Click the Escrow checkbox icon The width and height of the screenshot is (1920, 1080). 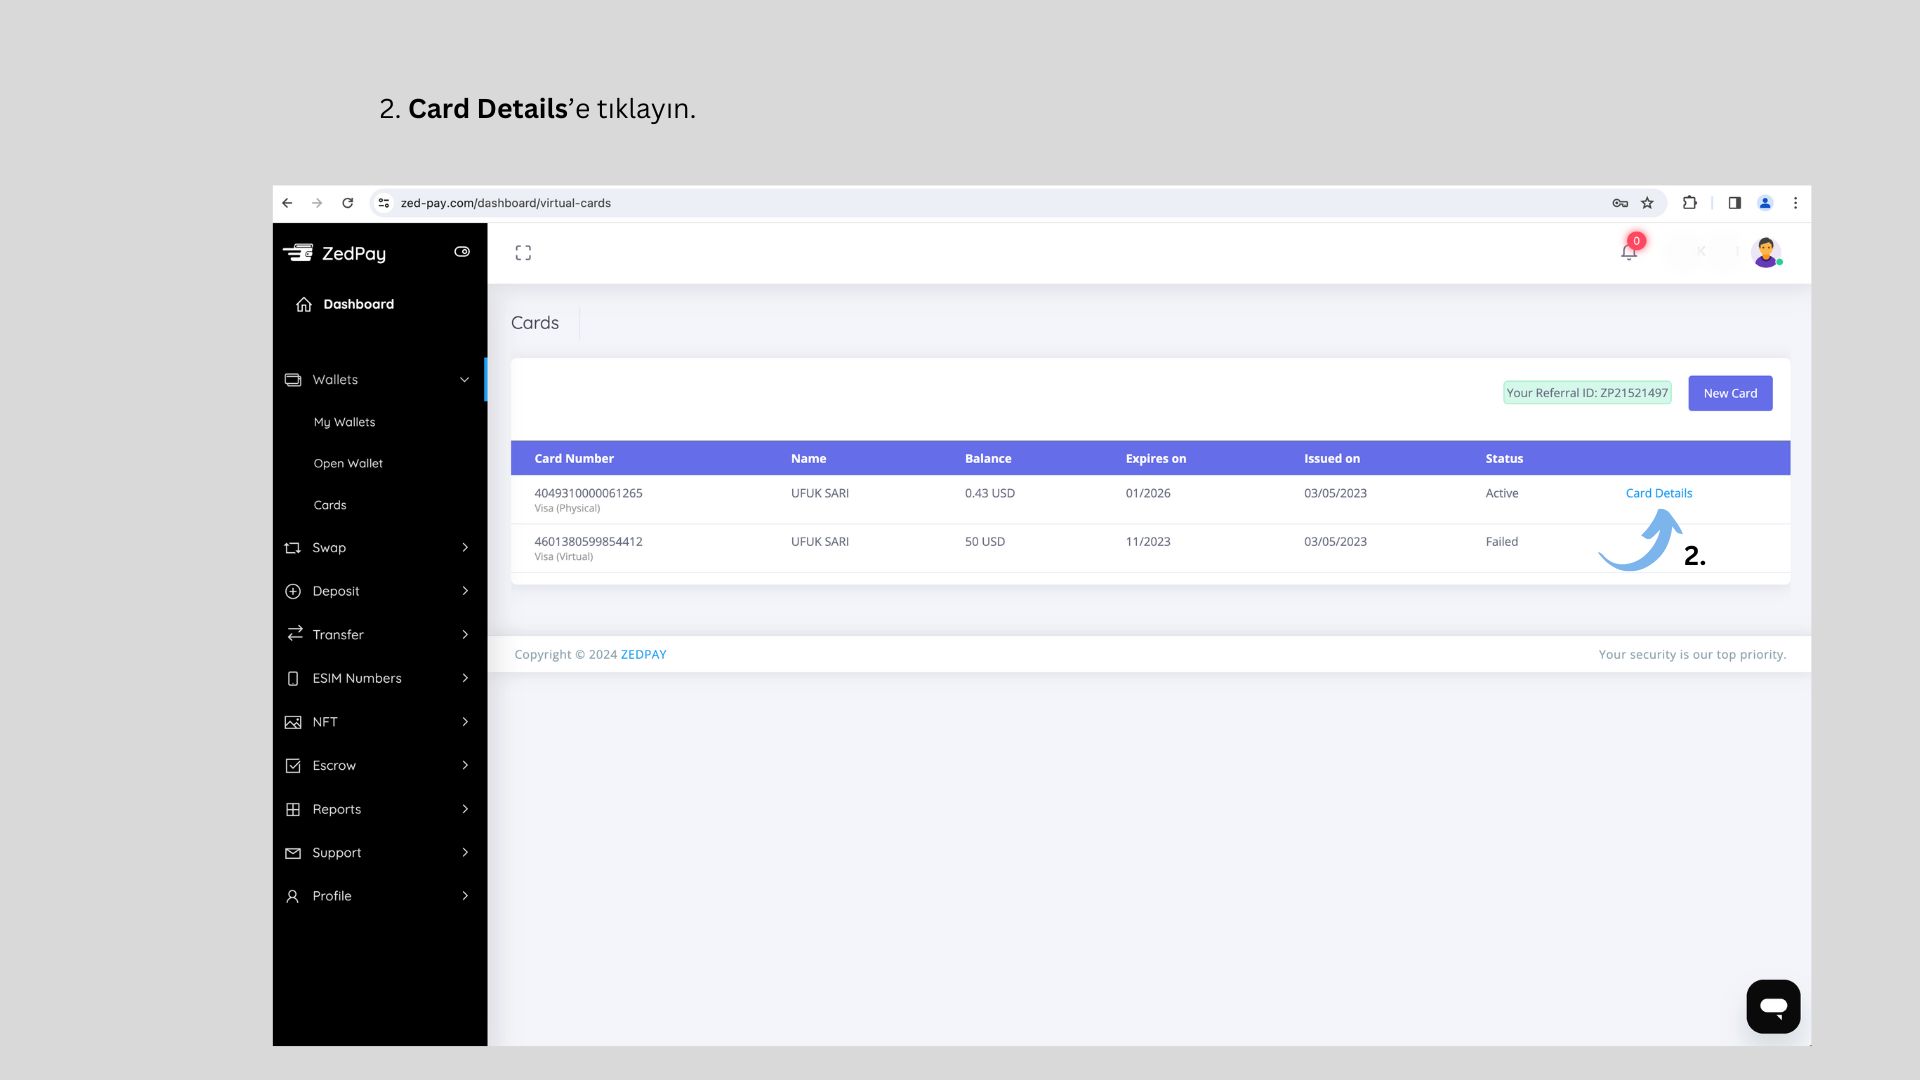(293, 766)
